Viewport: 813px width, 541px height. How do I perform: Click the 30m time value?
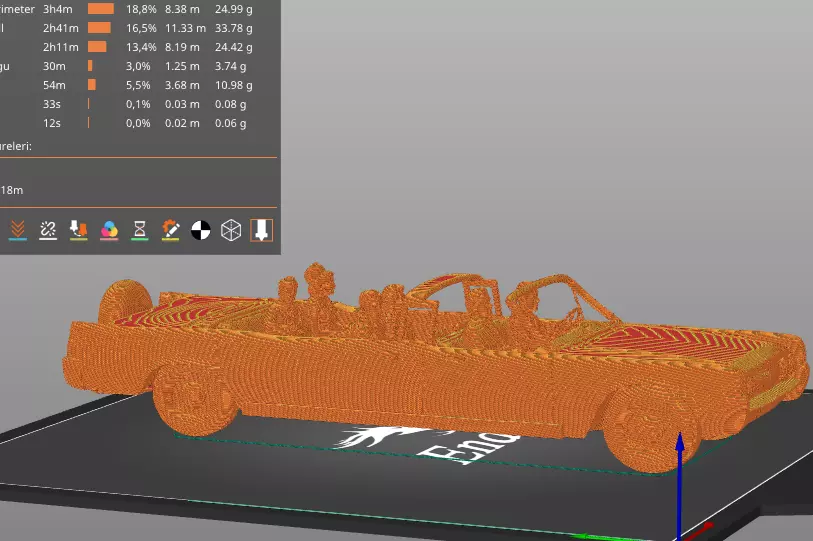pos(54,66)
